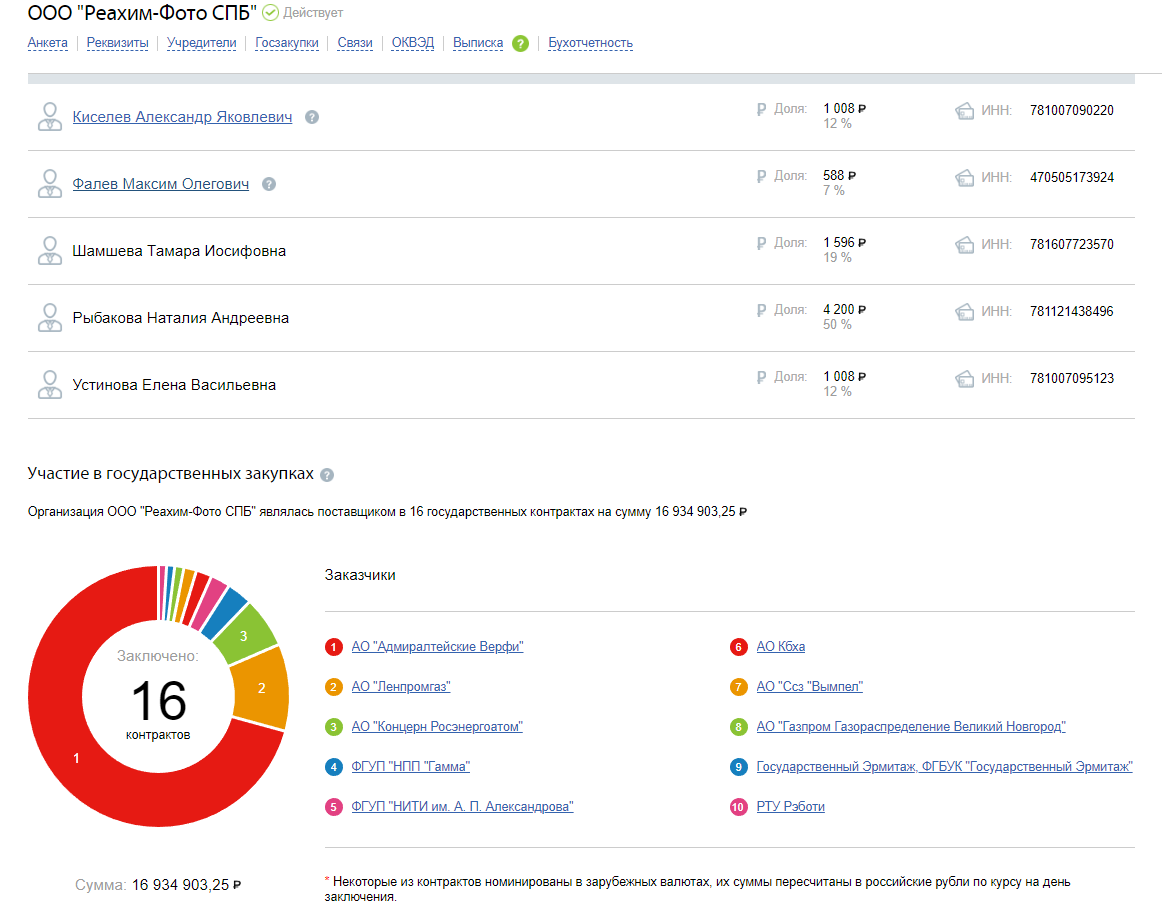Click the help icon next to Фалев Максим Олегович

click(x=269, y=184)
